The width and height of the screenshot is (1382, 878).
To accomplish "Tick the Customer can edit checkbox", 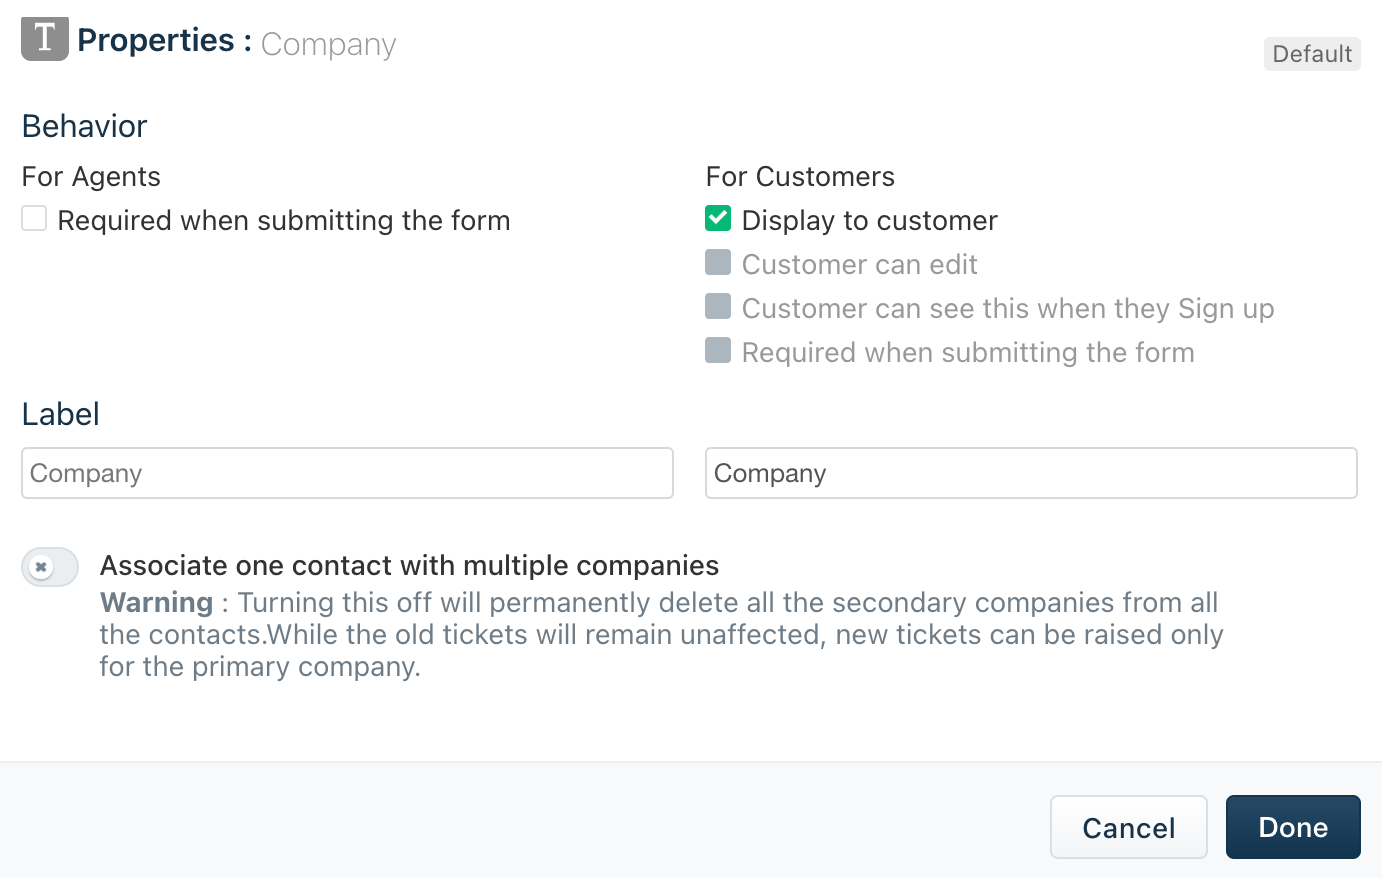I will [x=718, y=263].
